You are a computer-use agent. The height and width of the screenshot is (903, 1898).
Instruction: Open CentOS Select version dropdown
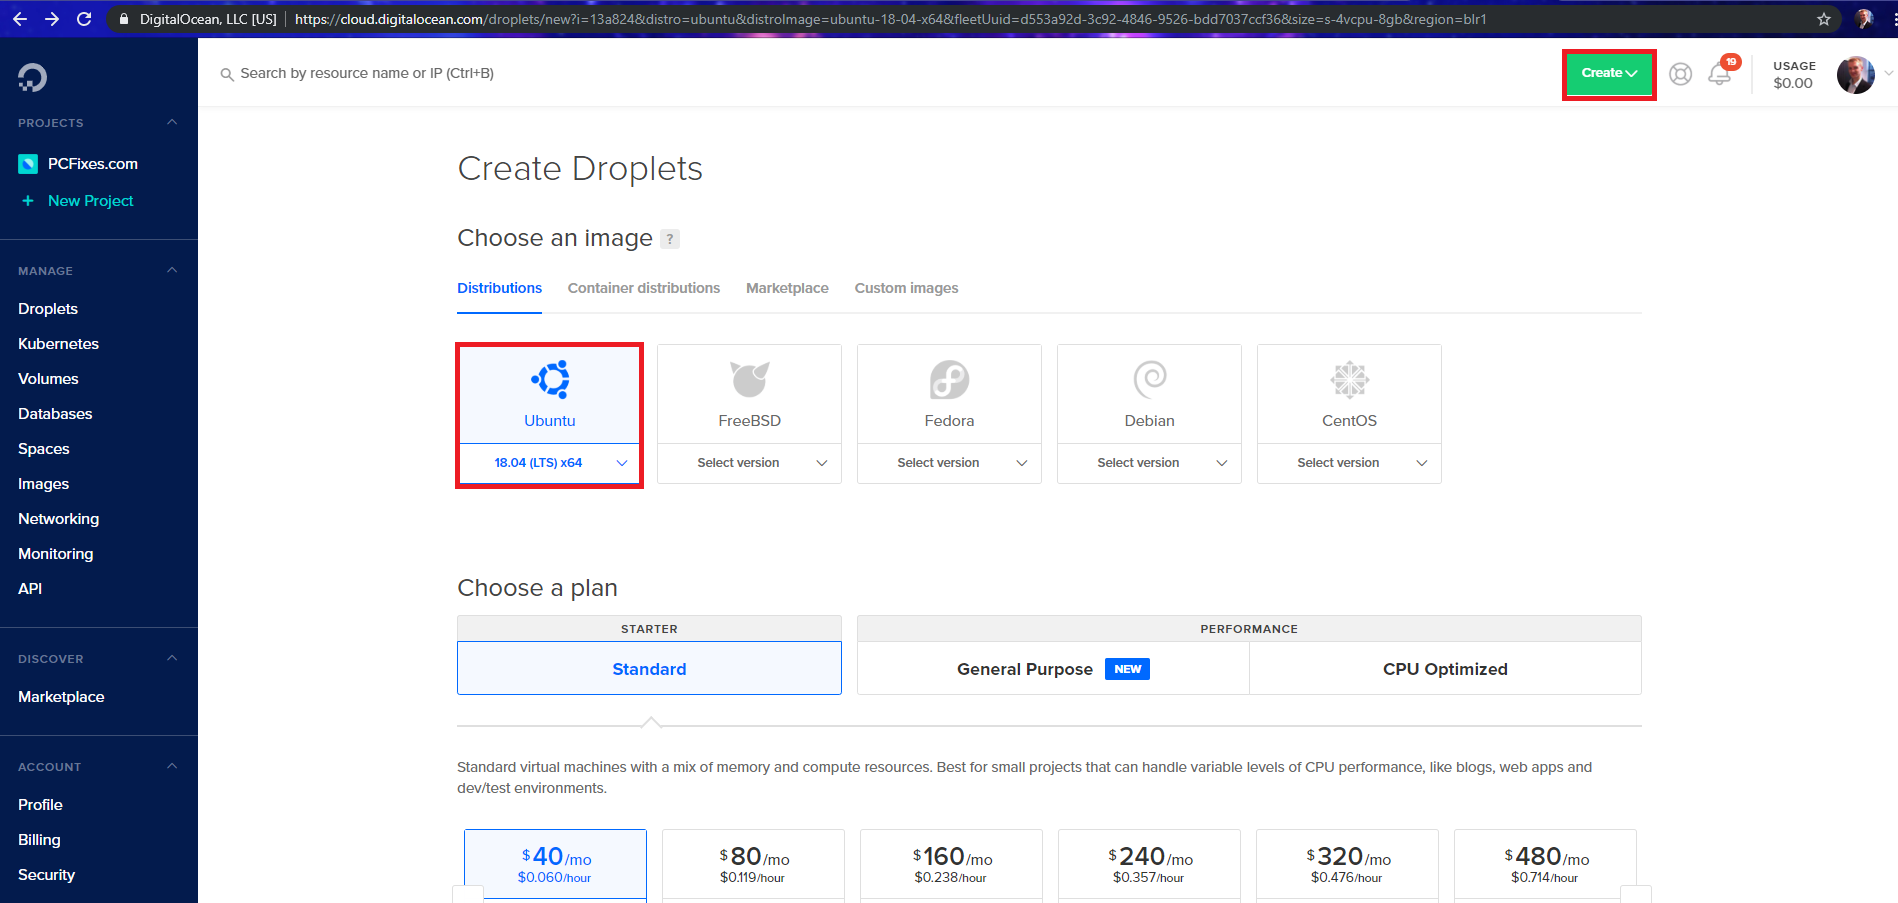(1350, 463)
